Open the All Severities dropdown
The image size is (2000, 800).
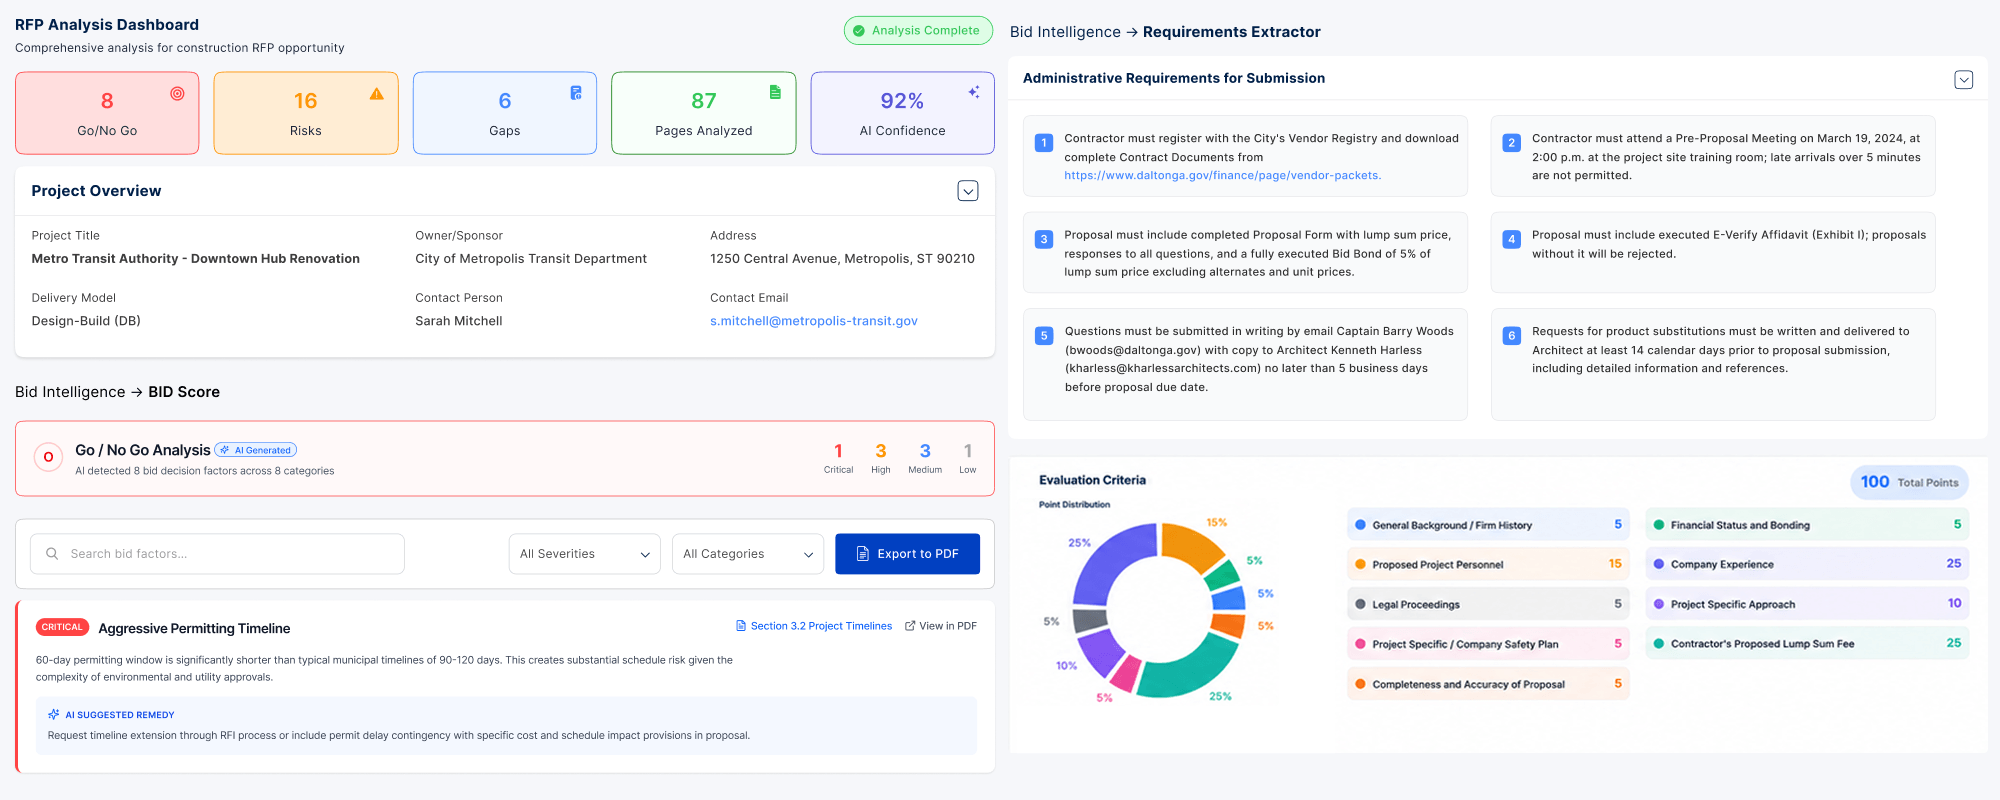(x=585, y=554)
